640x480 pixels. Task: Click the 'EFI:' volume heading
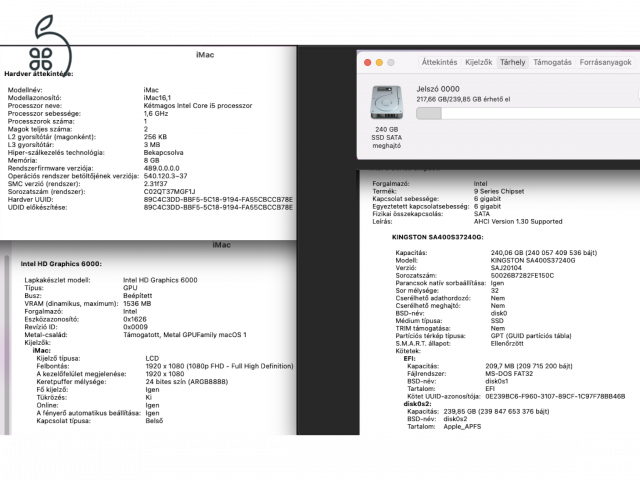pos(409,359)
